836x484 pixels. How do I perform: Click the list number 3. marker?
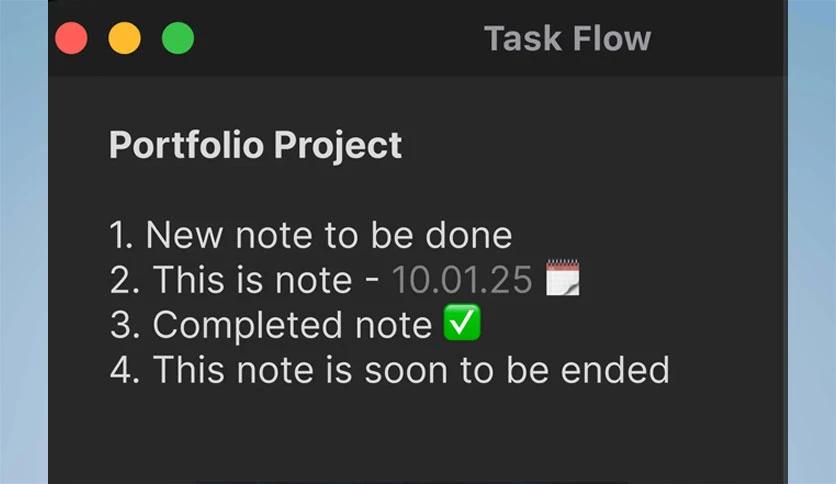point(125,325)
